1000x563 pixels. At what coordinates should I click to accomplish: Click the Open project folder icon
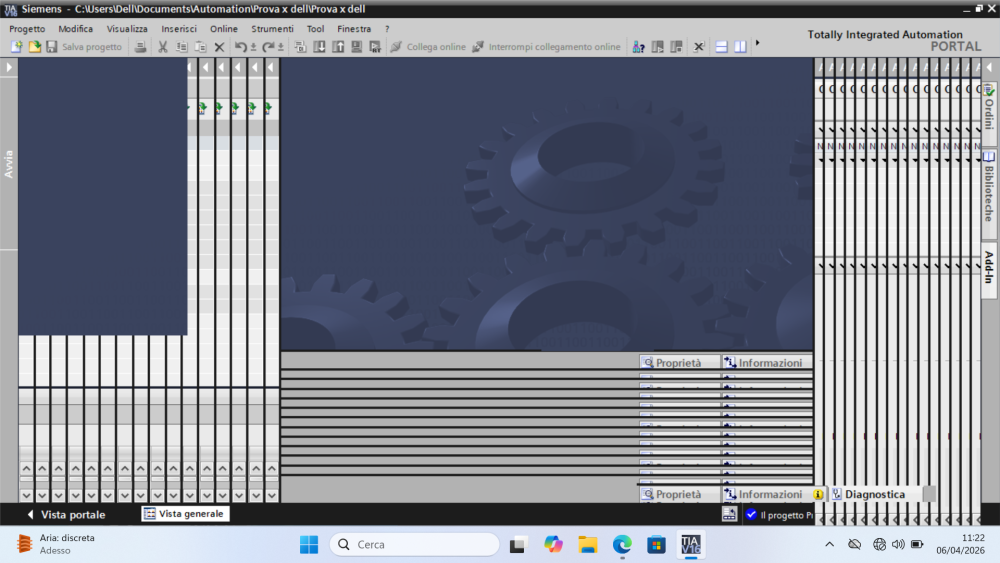coord(34,47)
